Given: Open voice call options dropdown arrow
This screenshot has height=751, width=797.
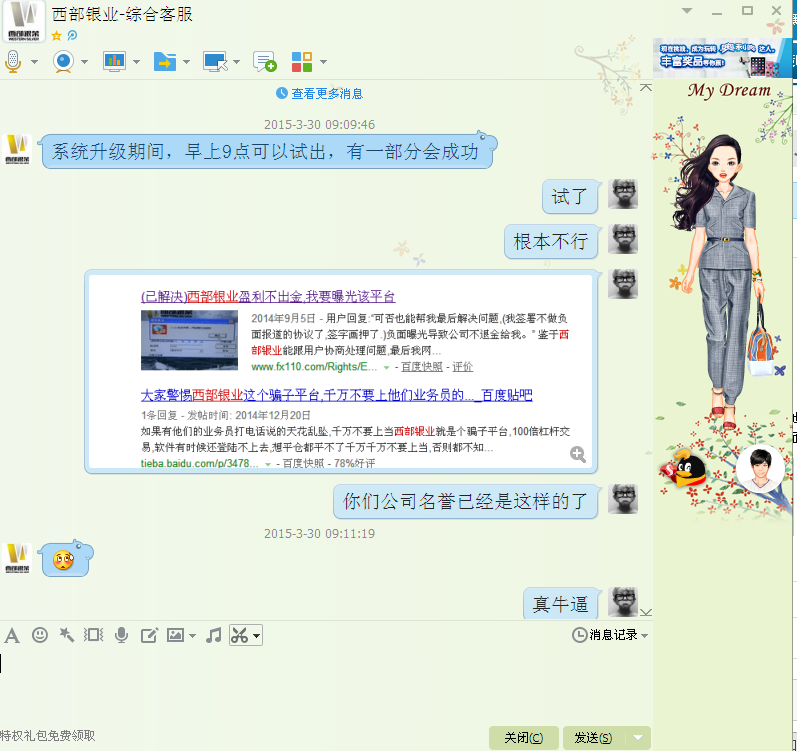Looking at the screenshot, I should pyautogui.click(x=35, y=62).
